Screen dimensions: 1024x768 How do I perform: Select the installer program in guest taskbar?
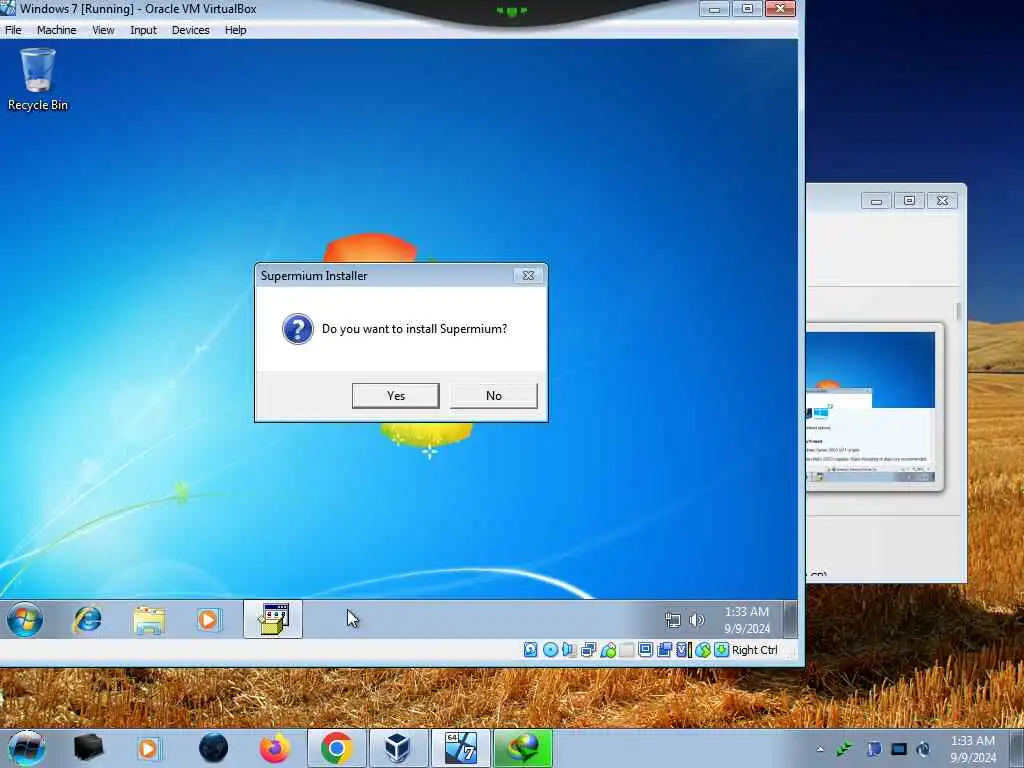coord(273,619)
